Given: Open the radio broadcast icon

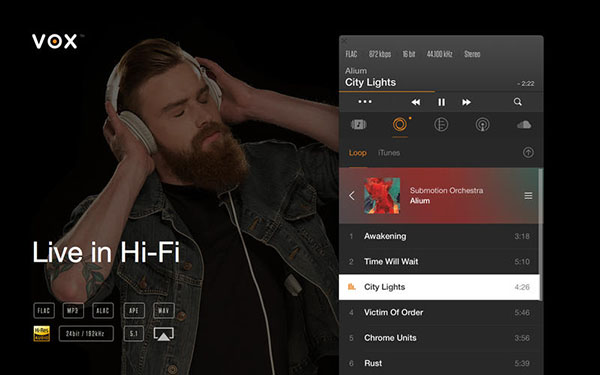Looking at the screenshot, I should (x=482, y=125).
